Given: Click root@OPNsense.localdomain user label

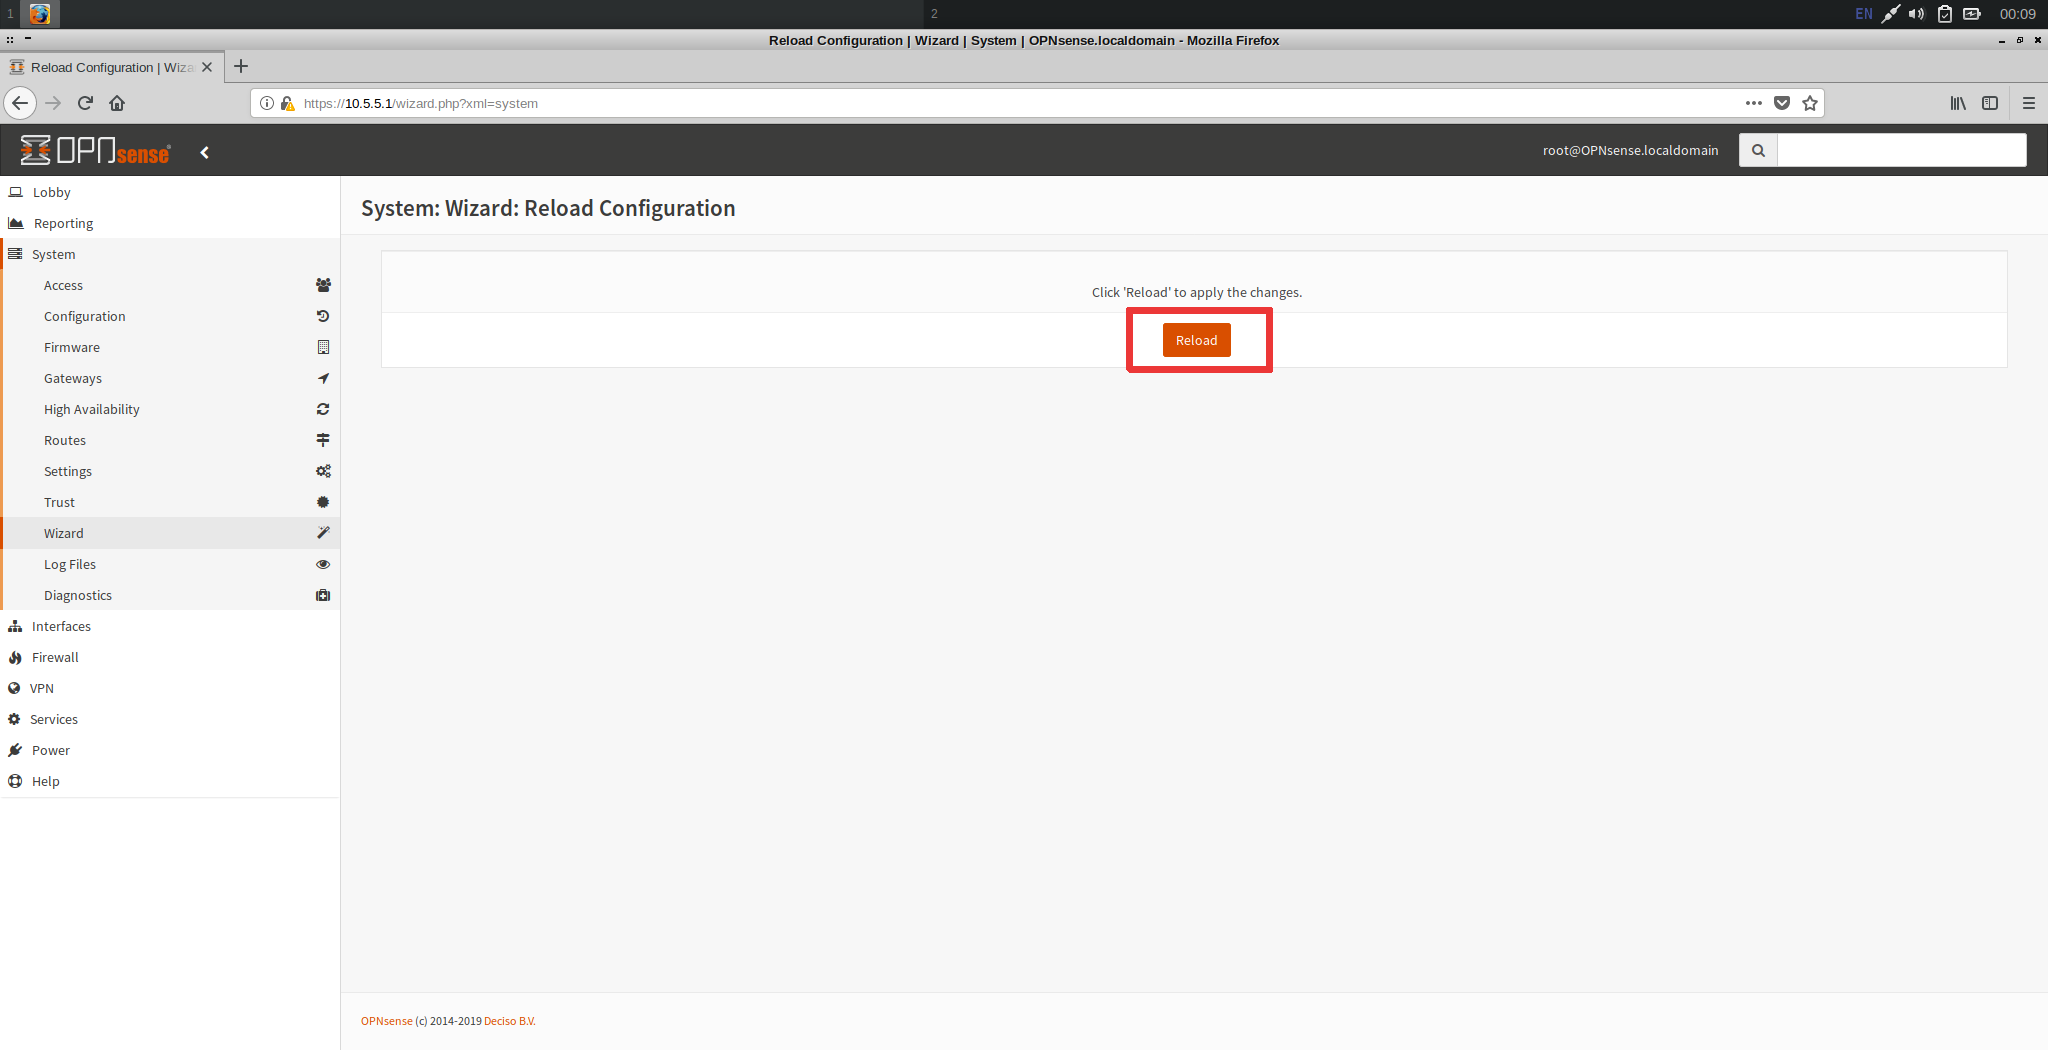Looking at the screenshot, I should tap(1630, 150).
